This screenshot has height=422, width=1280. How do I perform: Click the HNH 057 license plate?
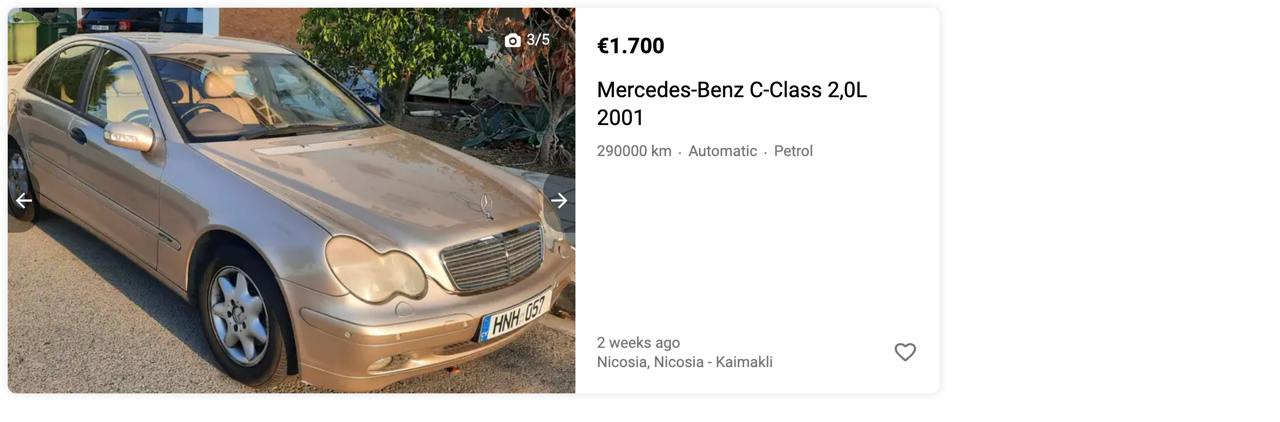514,316
